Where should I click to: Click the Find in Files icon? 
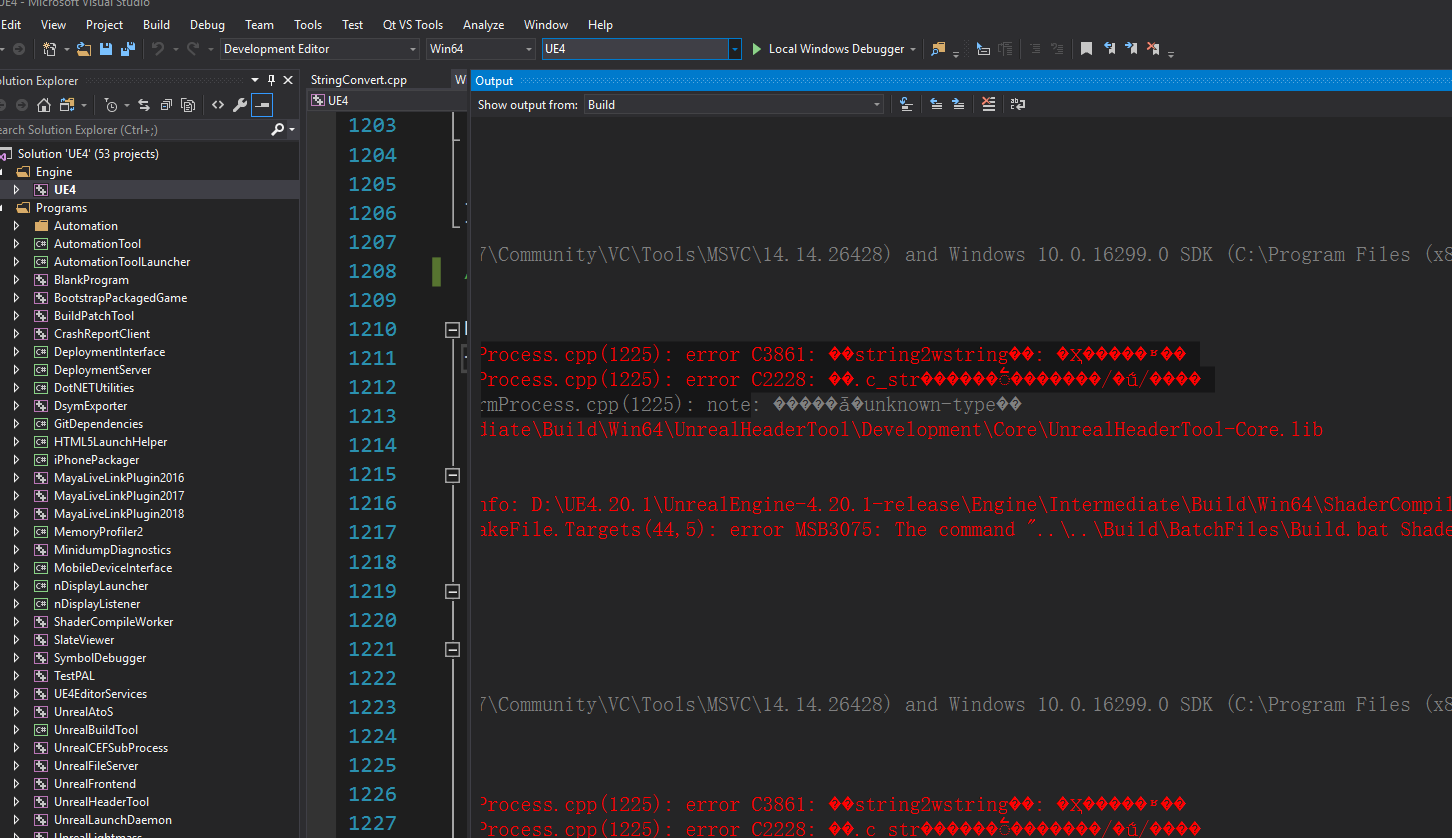point(938,48)
